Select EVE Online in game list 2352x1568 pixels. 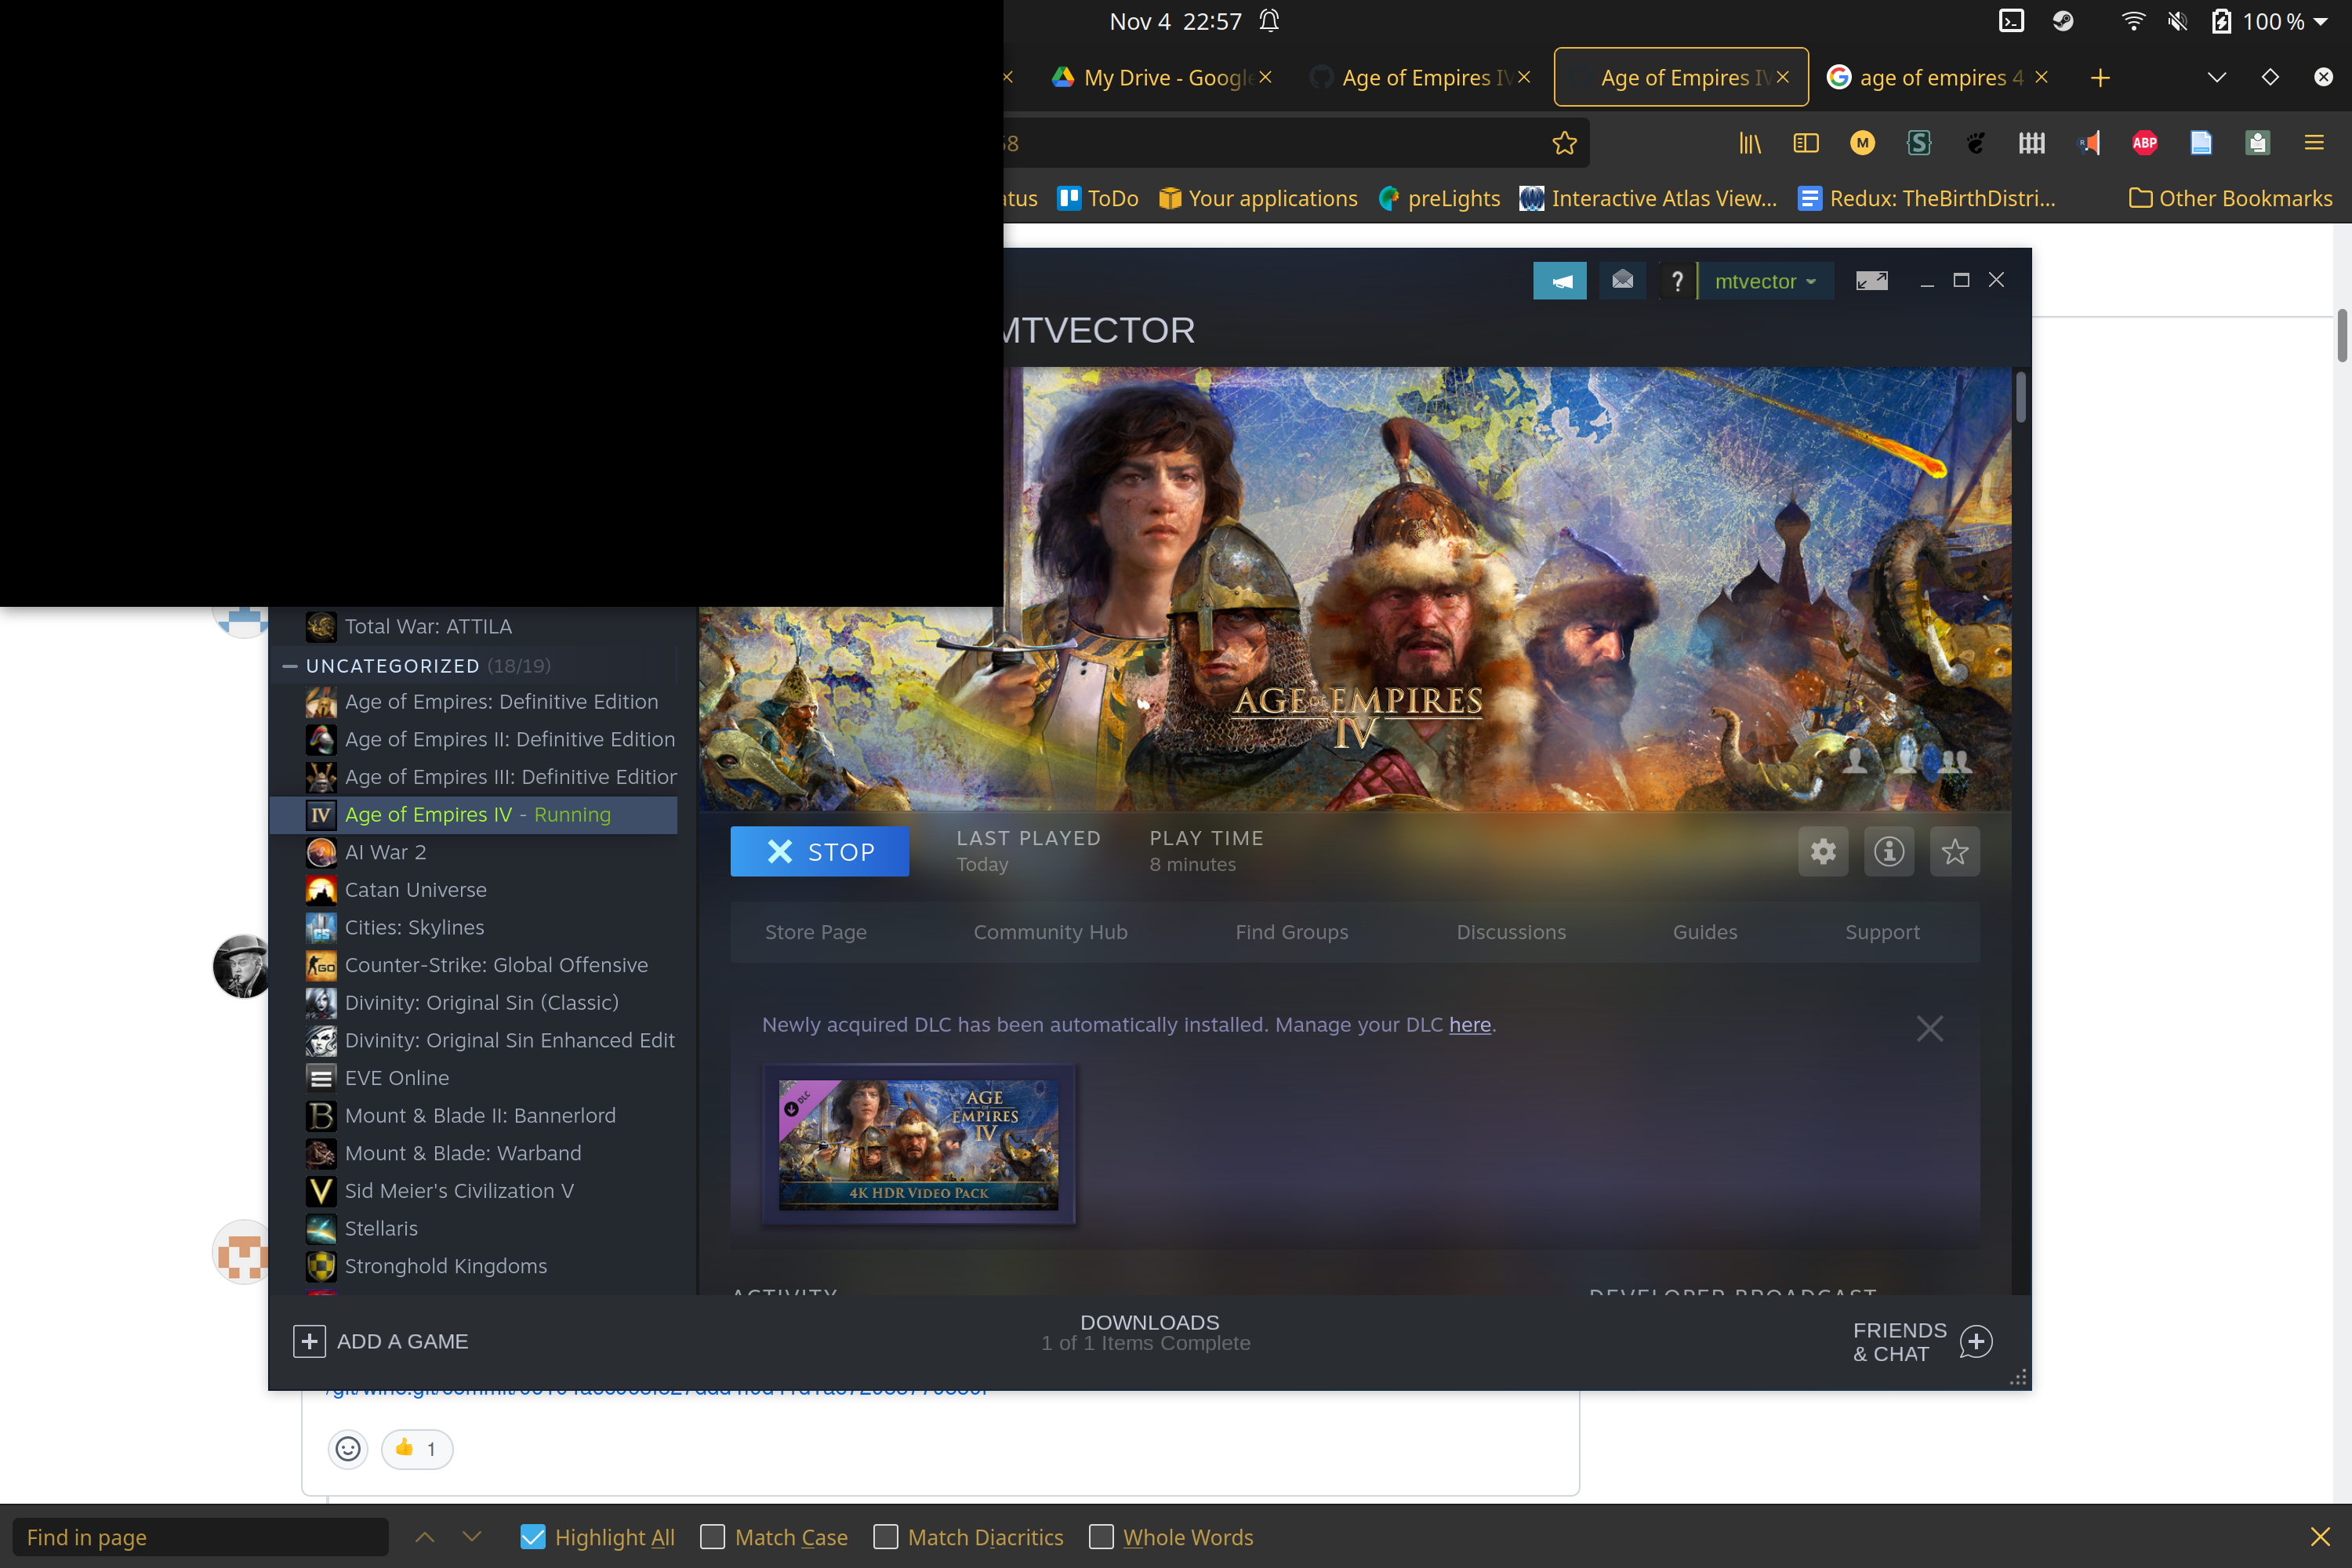coord(473,1078)
